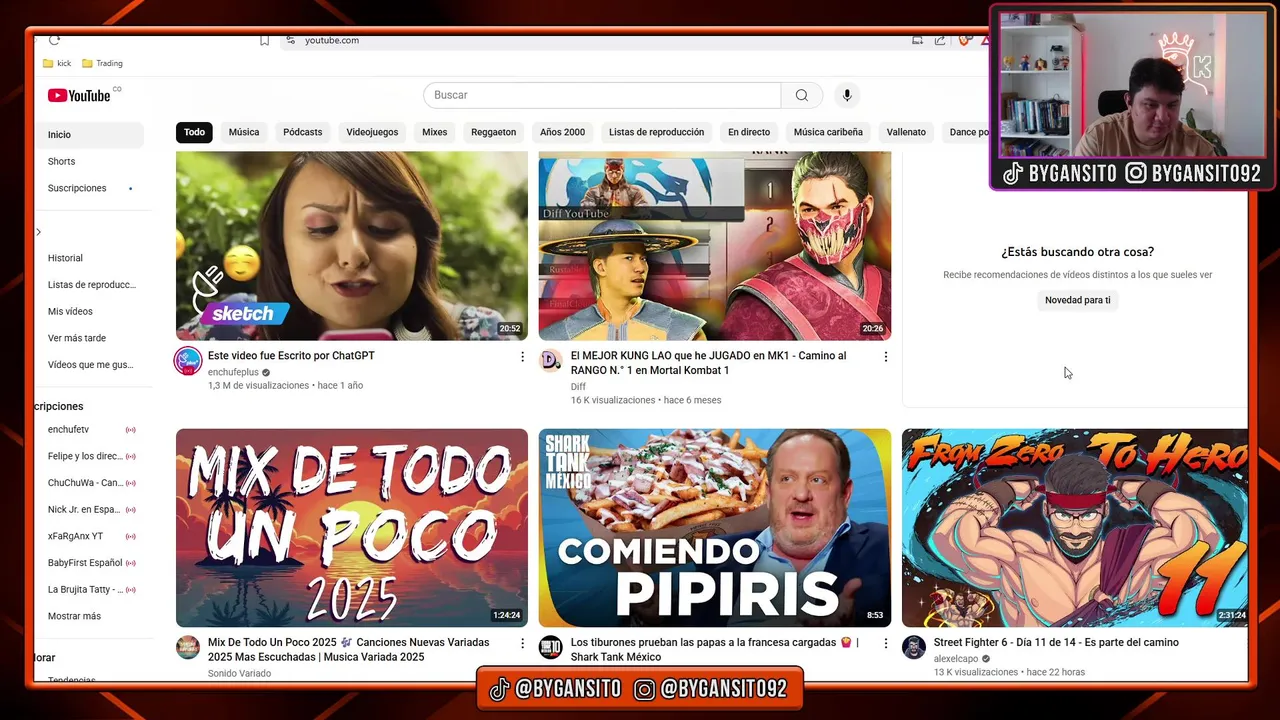
Task: Select the Música filter chip
Action: [244, 132]
